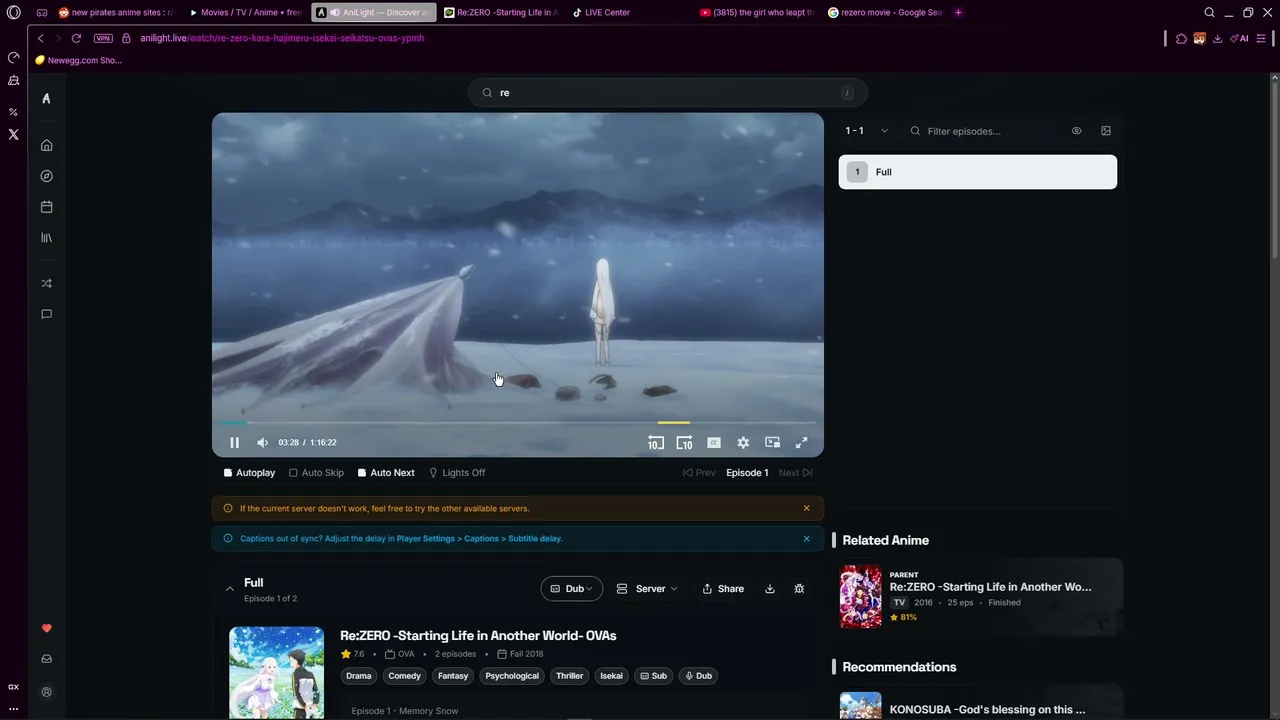Go to Prev episode
Screen dimensions: 1280x720
pos(699,473)
